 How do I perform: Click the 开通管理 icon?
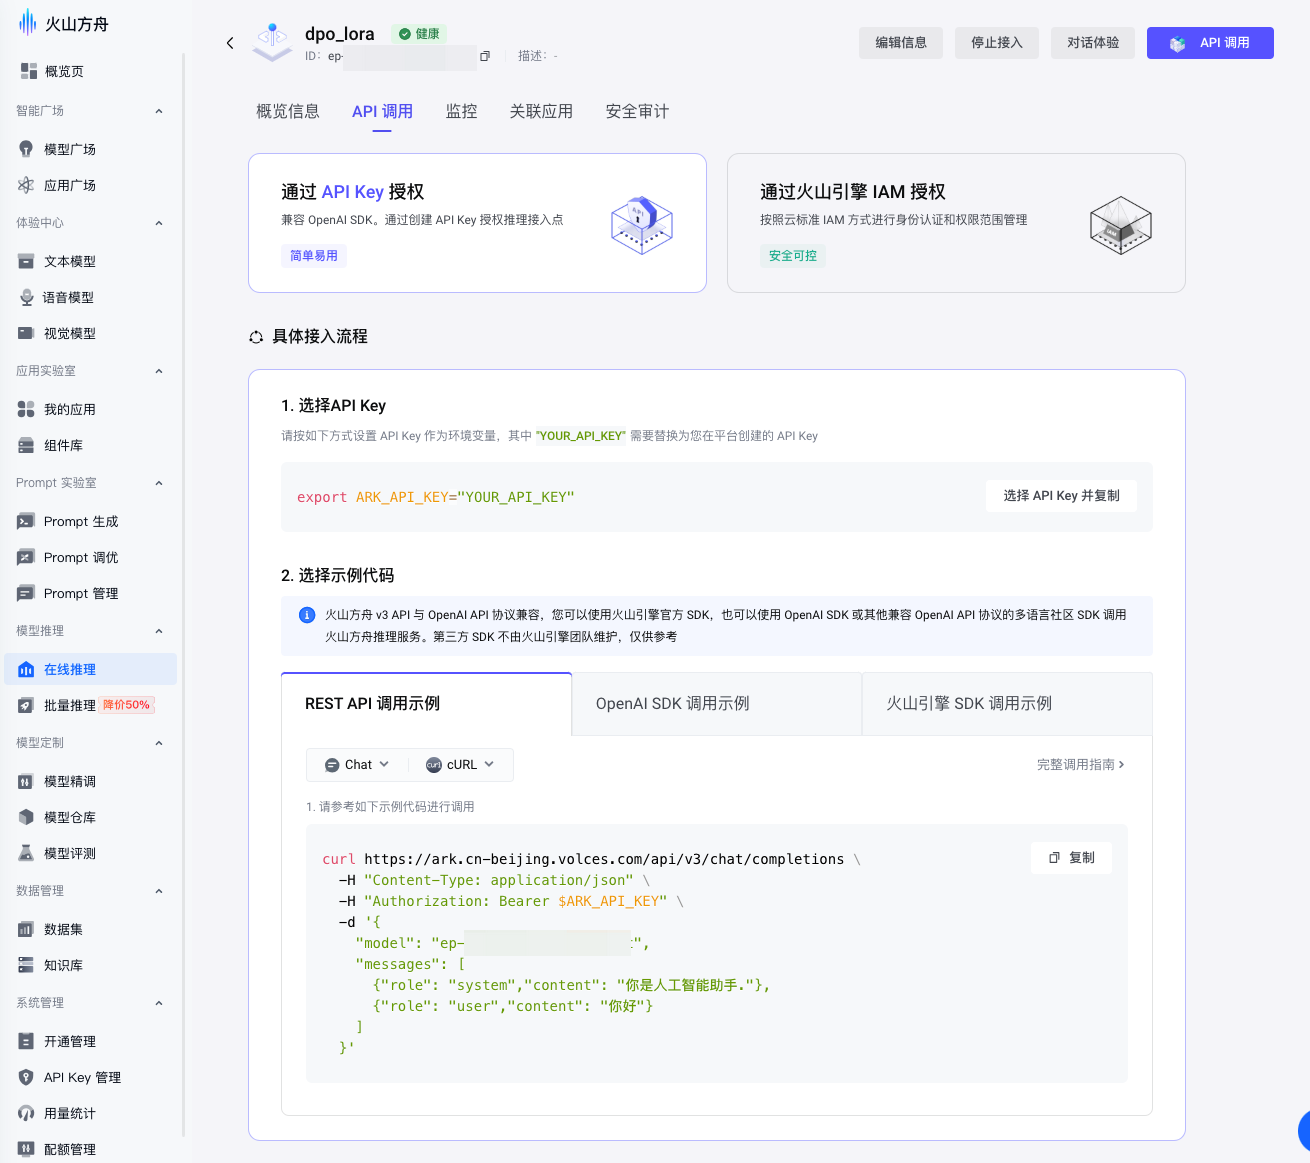[26, 1041]
